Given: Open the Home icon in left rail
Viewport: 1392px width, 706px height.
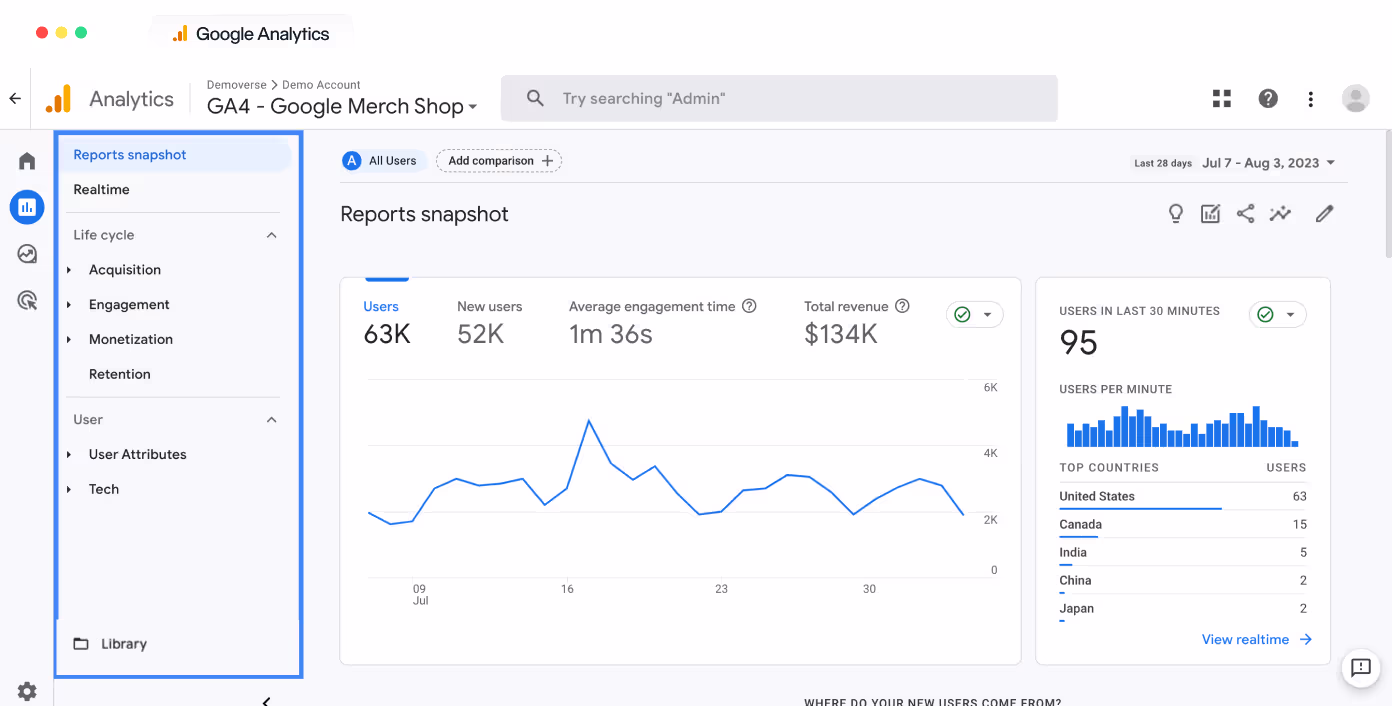Looking at the screenshot, I should tap(27, 161).
